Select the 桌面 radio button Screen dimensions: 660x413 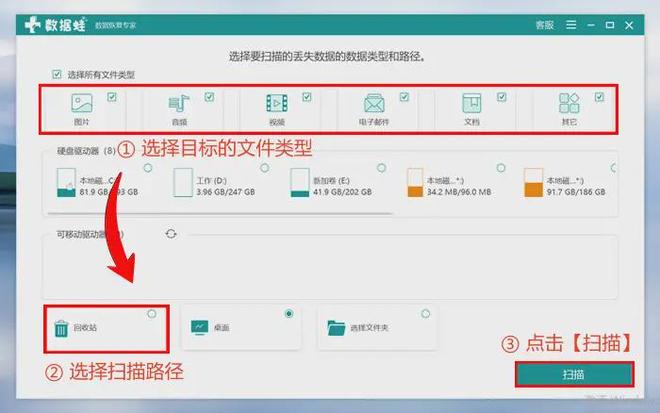click(x=289, y=314)
